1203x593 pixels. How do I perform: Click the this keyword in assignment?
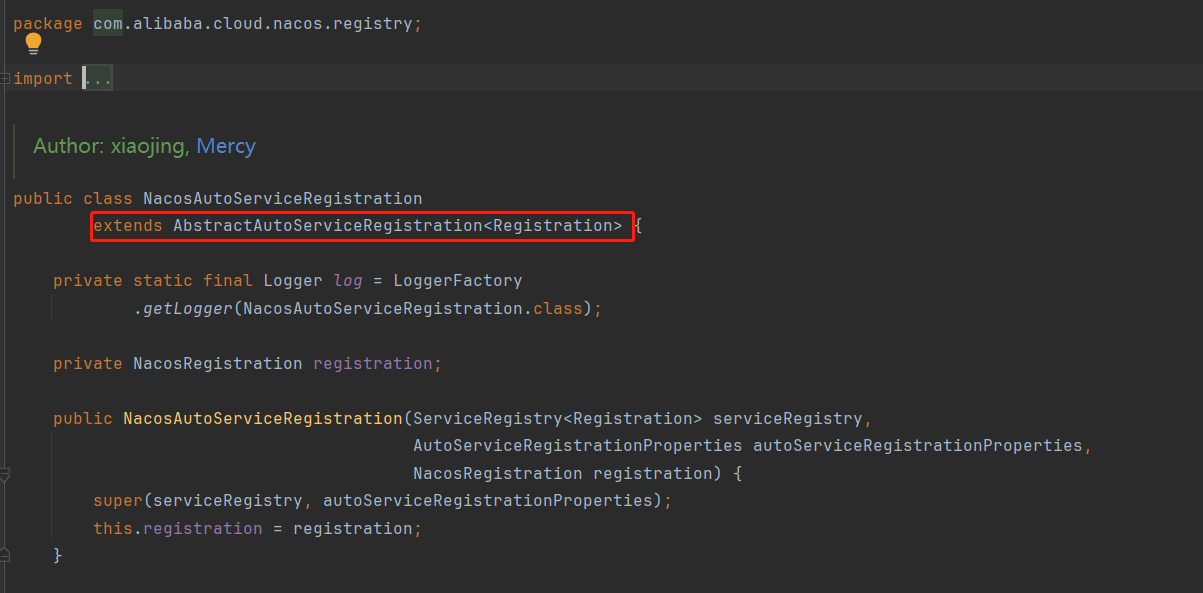pos(112,528)
